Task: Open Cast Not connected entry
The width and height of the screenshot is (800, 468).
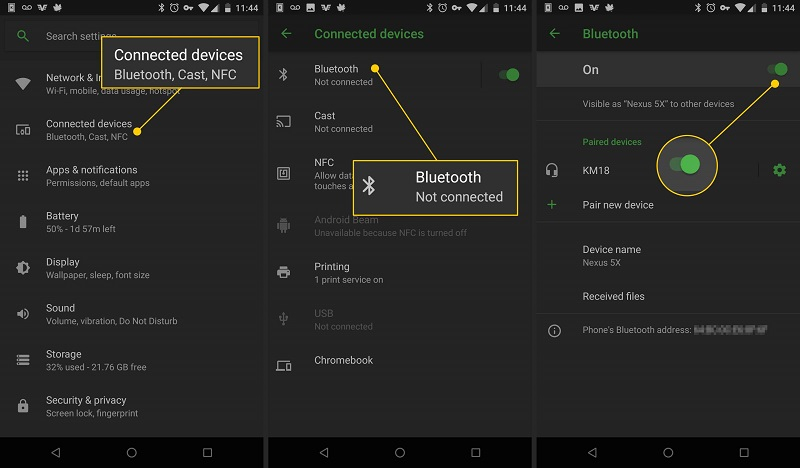Action: (400, 121)
